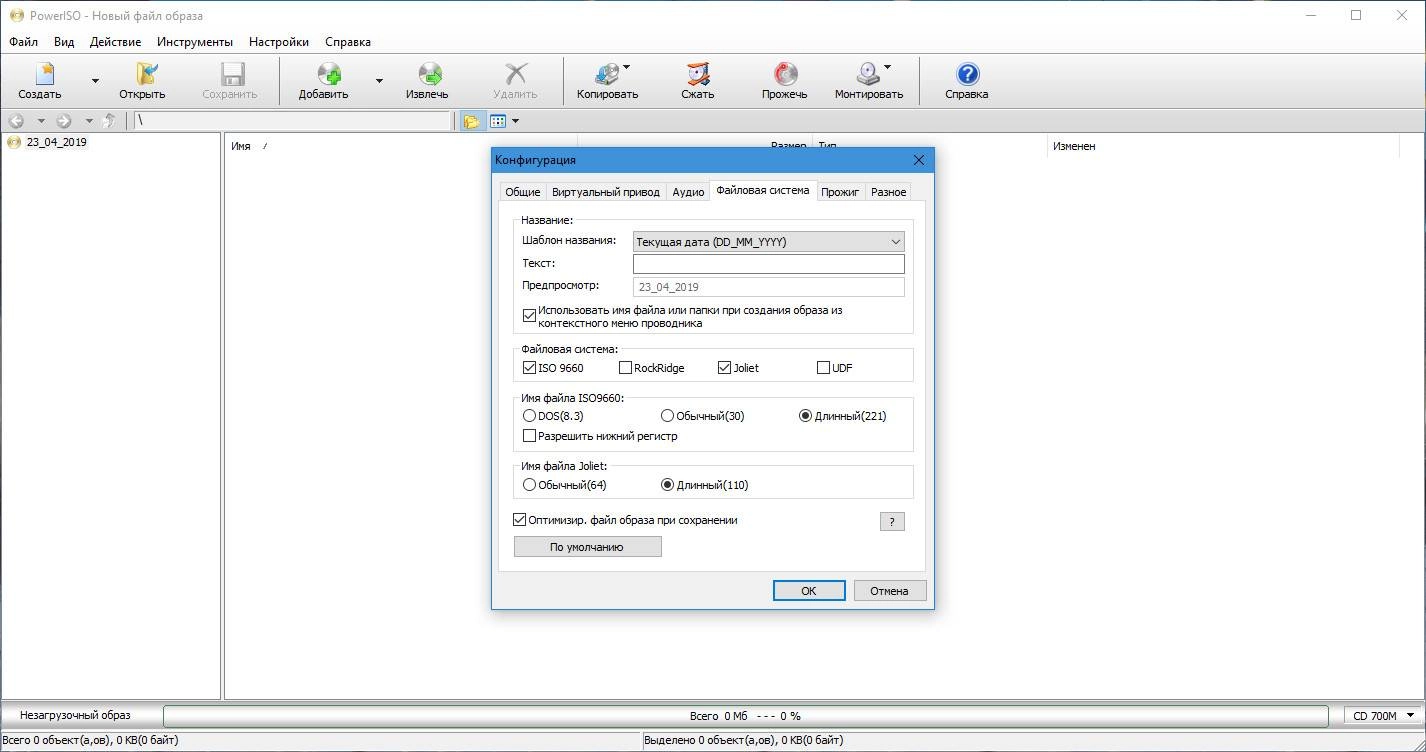Click the Открыть toolbar icon
The image size is (1426, 752).
(147, 74)
